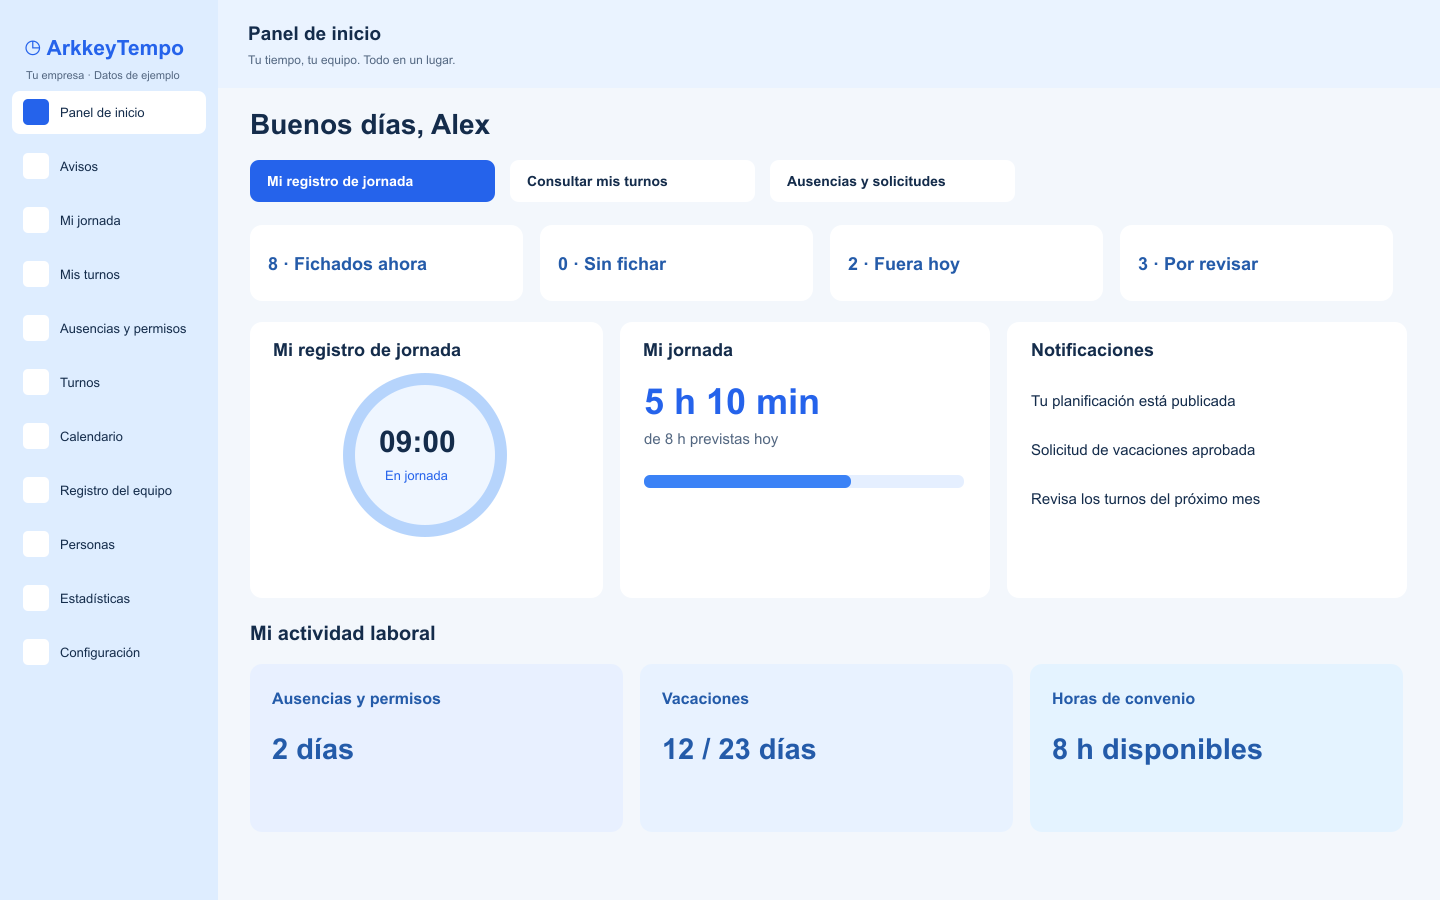The height and width of the screenshot is (900, 1440).
Task: Open the 8 · Fichados ahora card
Action: click(x=386, y=263)
